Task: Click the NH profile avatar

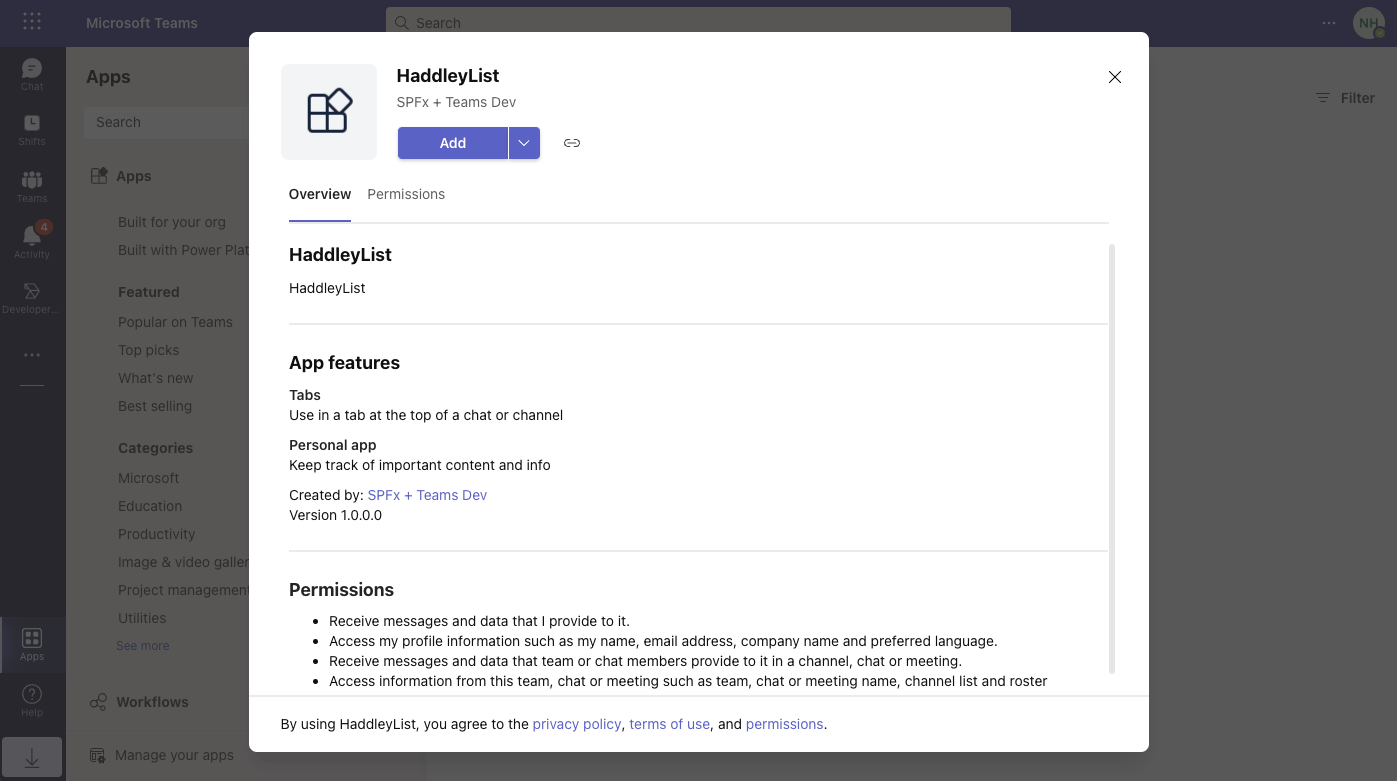Action: click(x=1368, y=23)
